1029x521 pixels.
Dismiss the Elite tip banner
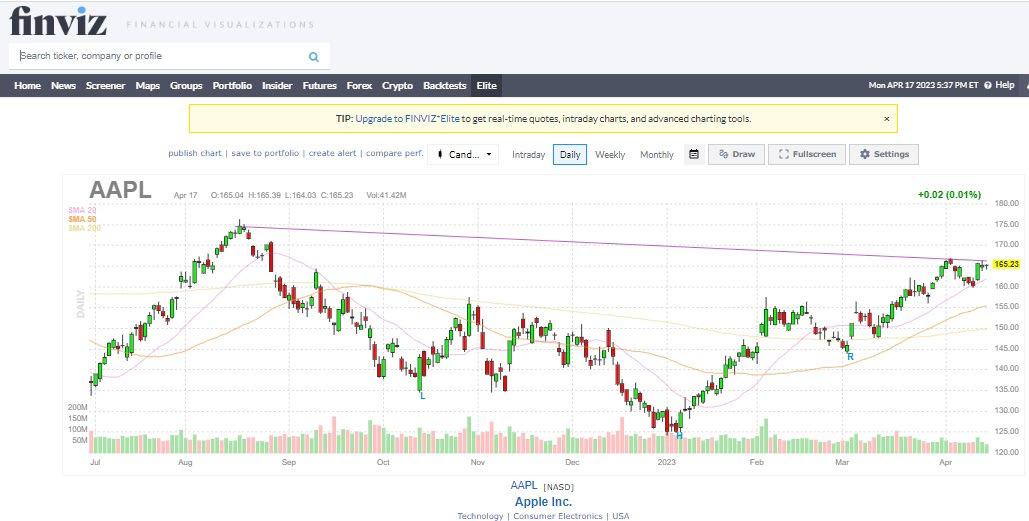[887, 119]
